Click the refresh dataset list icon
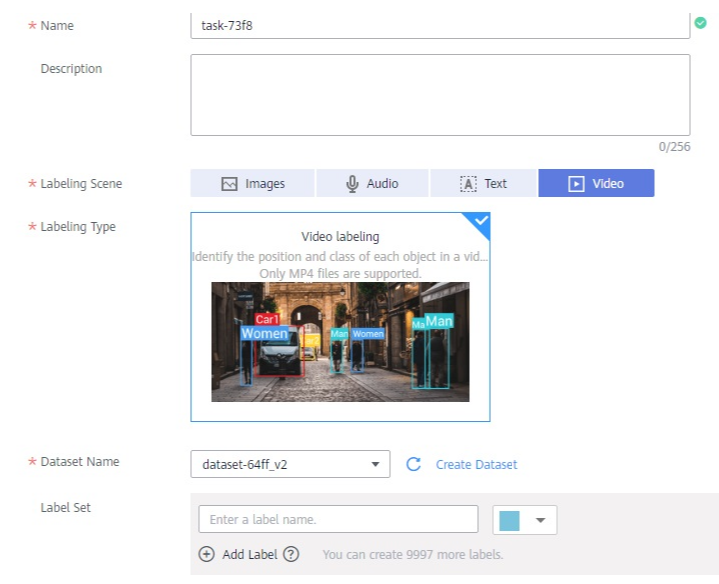The height and width of the screenshot is (584, 719). coord(413,464)
